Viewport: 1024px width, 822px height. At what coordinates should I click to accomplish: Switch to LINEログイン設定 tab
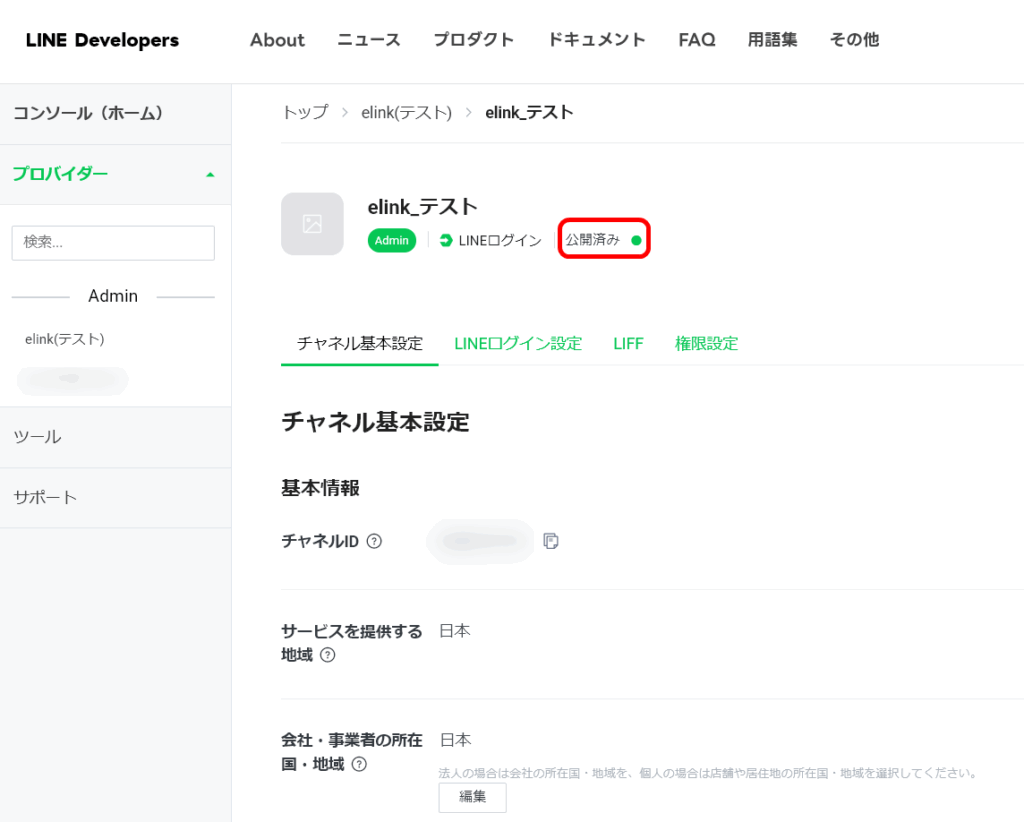(x=518, y=343)
